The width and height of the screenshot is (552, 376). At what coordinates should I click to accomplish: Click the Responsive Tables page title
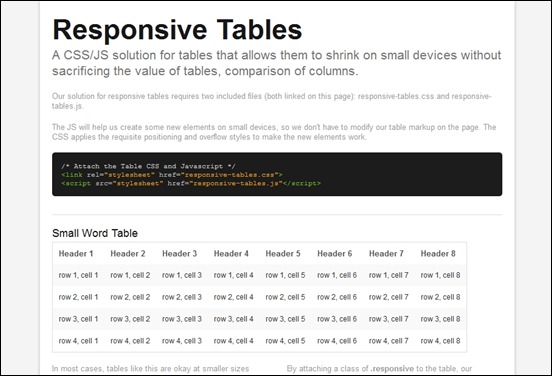(177, 30)
